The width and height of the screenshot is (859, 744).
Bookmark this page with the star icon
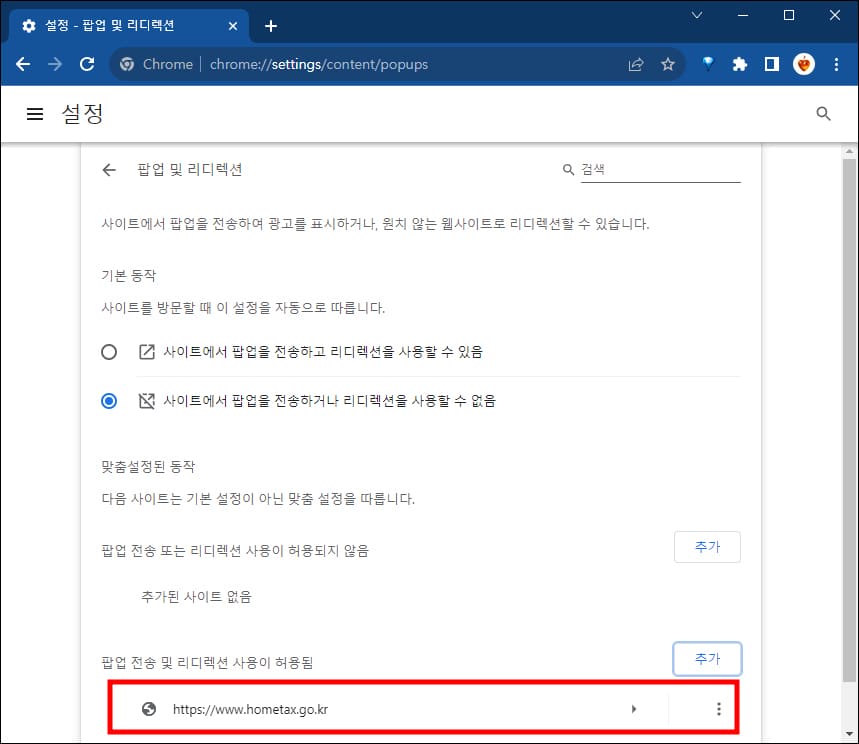click(x=667, y=63)
